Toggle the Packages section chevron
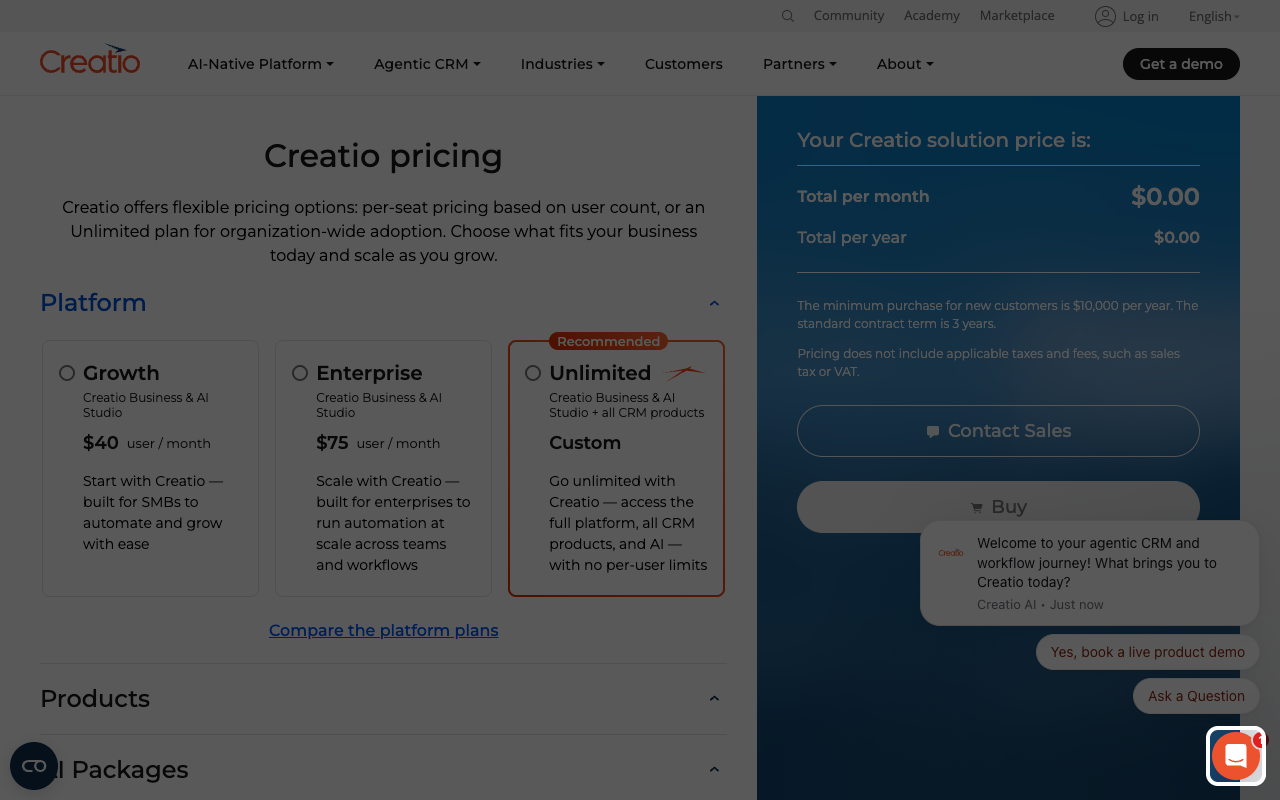Viewport: 1280px width, 800px height. coord(714,769)
